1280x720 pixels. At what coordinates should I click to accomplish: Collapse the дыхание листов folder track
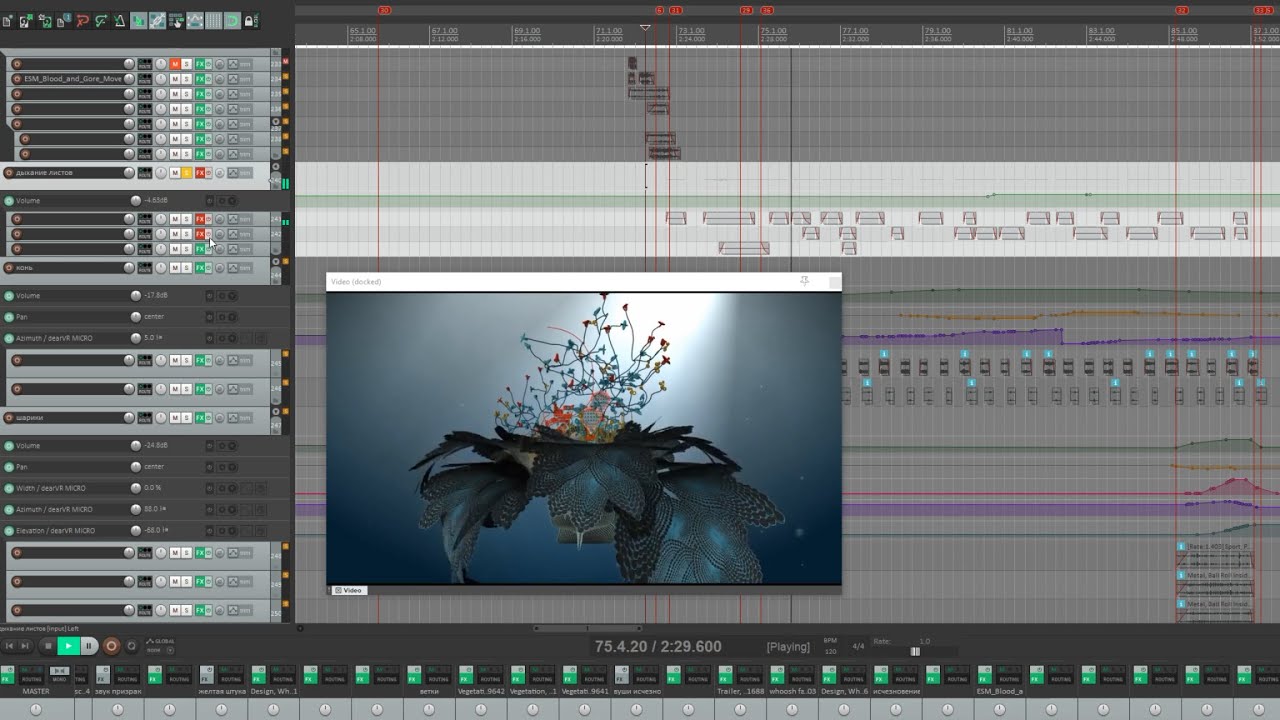coord(276,166)
